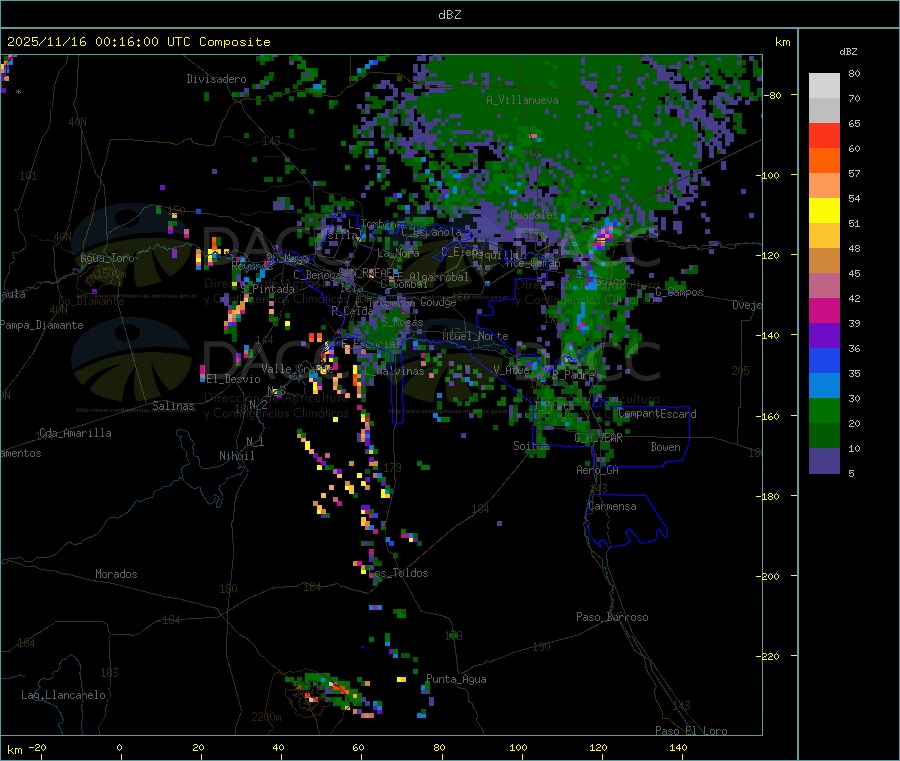Select the 80 dBZ light gray swatch
900x761 pixels.
click(x=824, y=86)
